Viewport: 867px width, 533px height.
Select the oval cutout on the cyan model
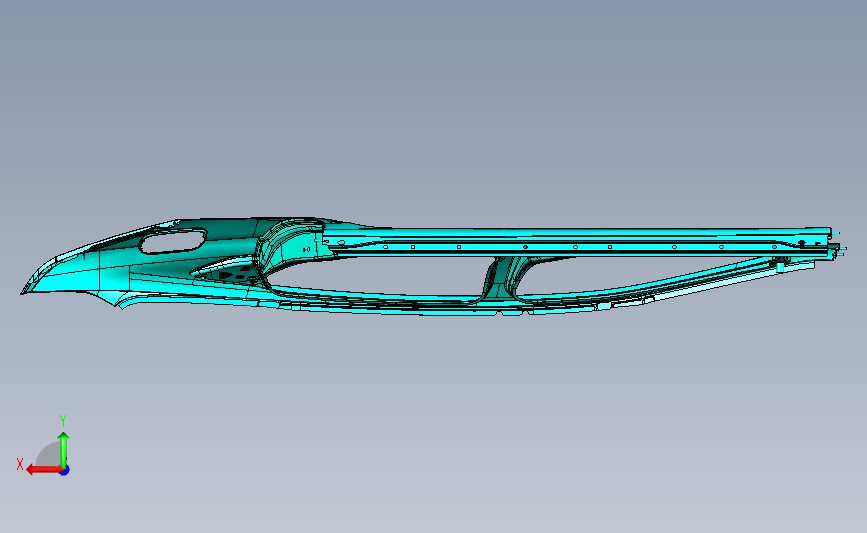click(x=173, y=242)
